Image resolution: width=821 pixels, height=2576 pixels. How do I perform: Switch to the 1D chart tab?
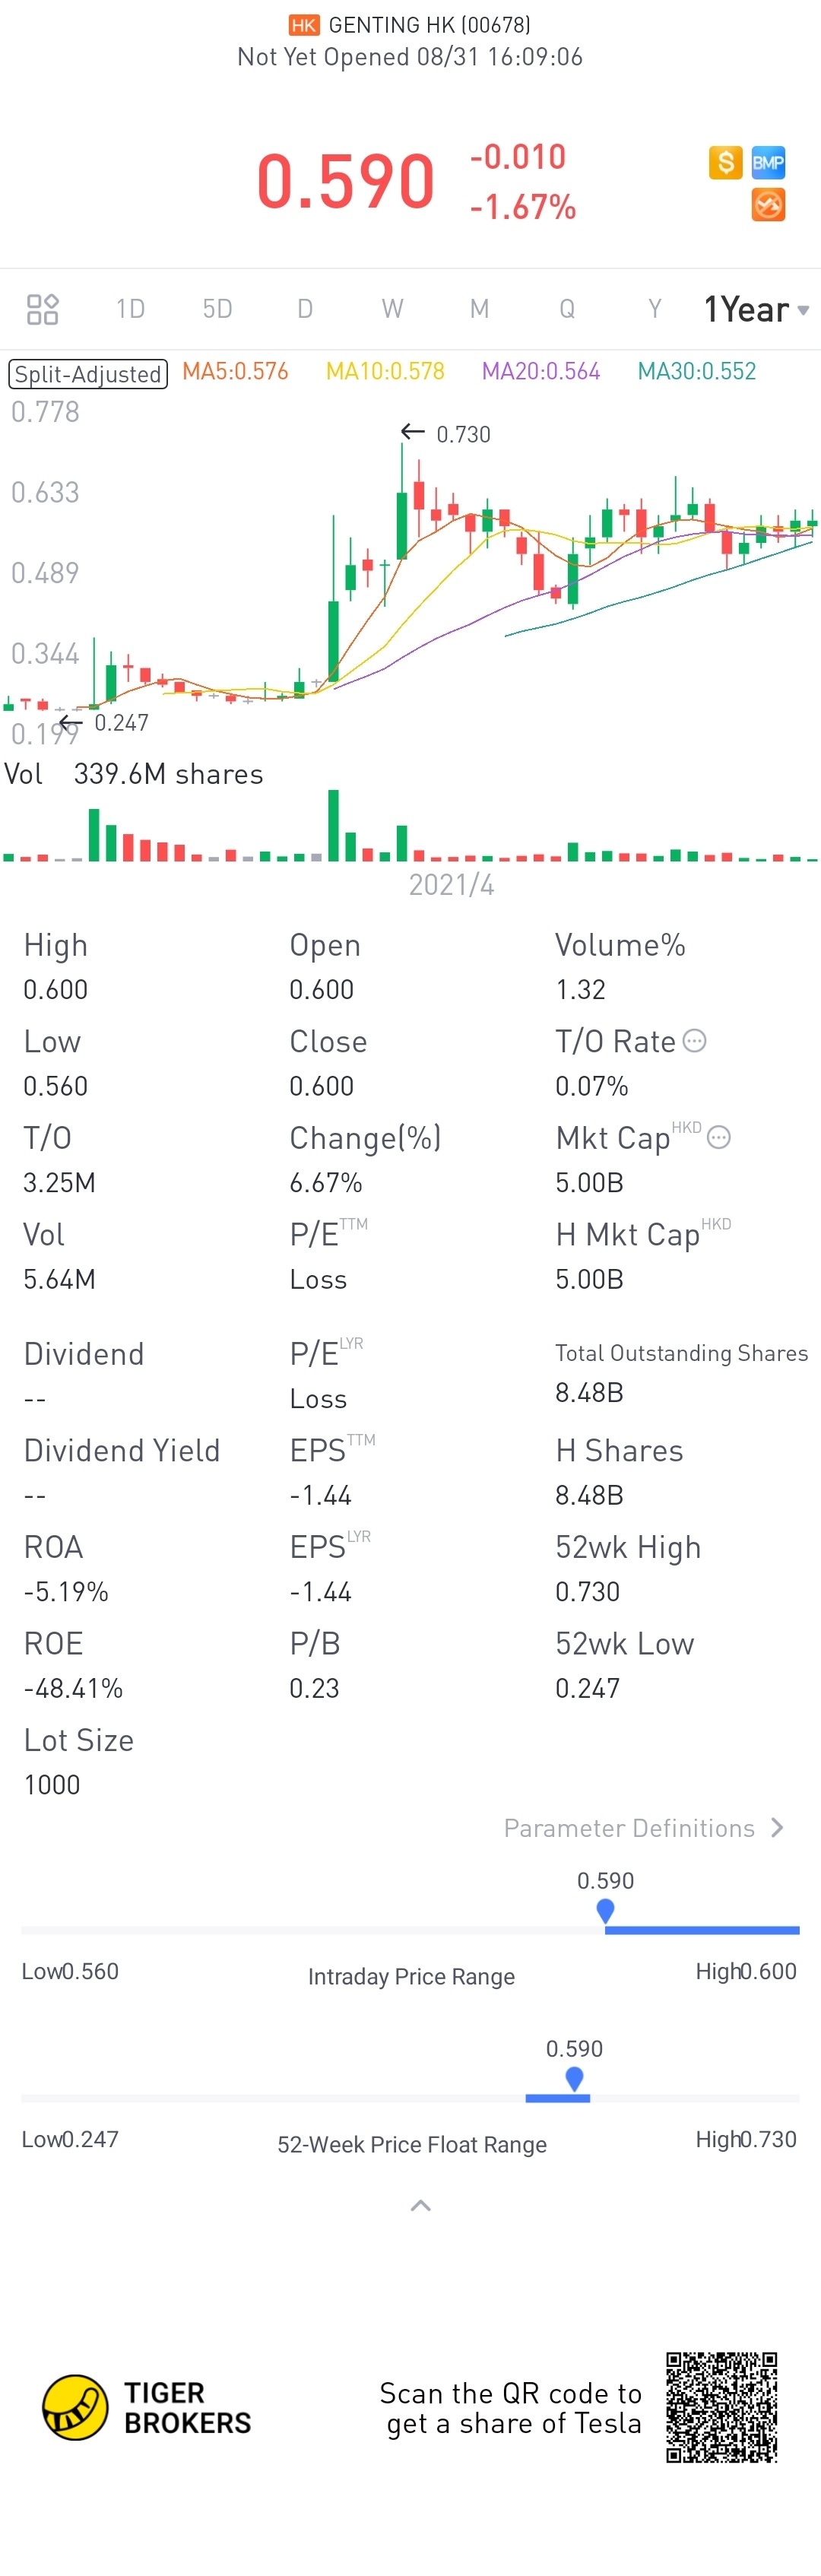click(130, 309)
